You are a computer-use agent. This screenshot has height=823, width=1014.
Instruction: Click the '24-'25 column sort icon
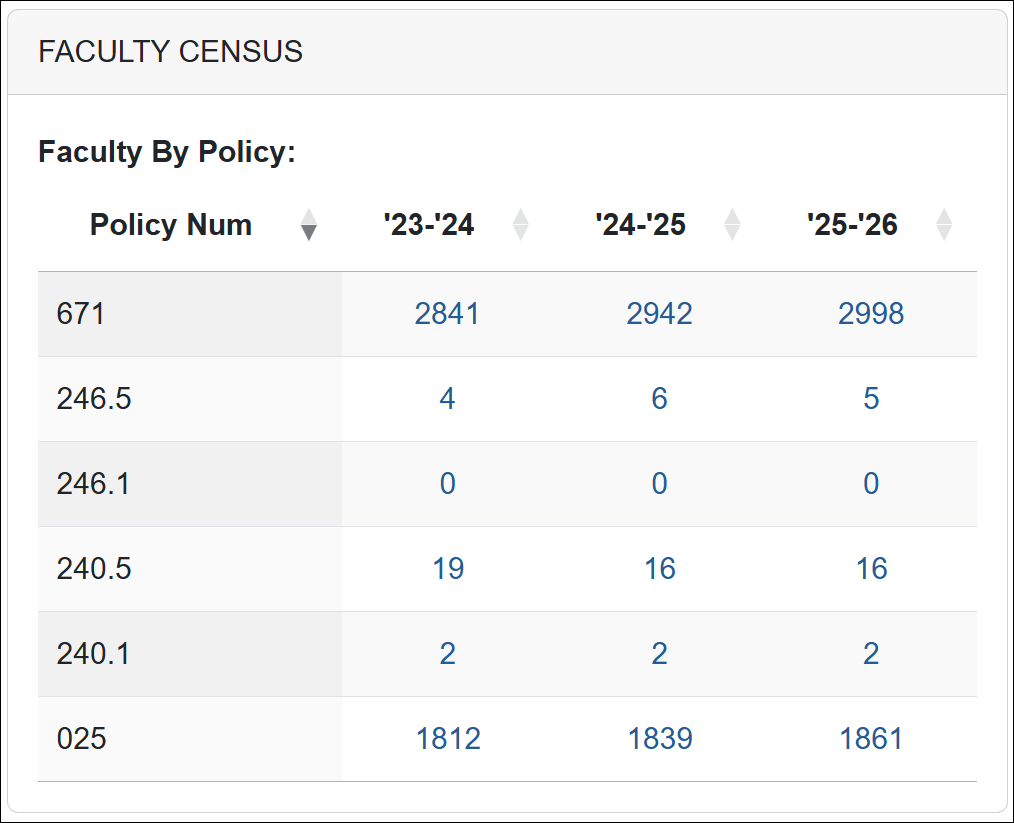732,225
